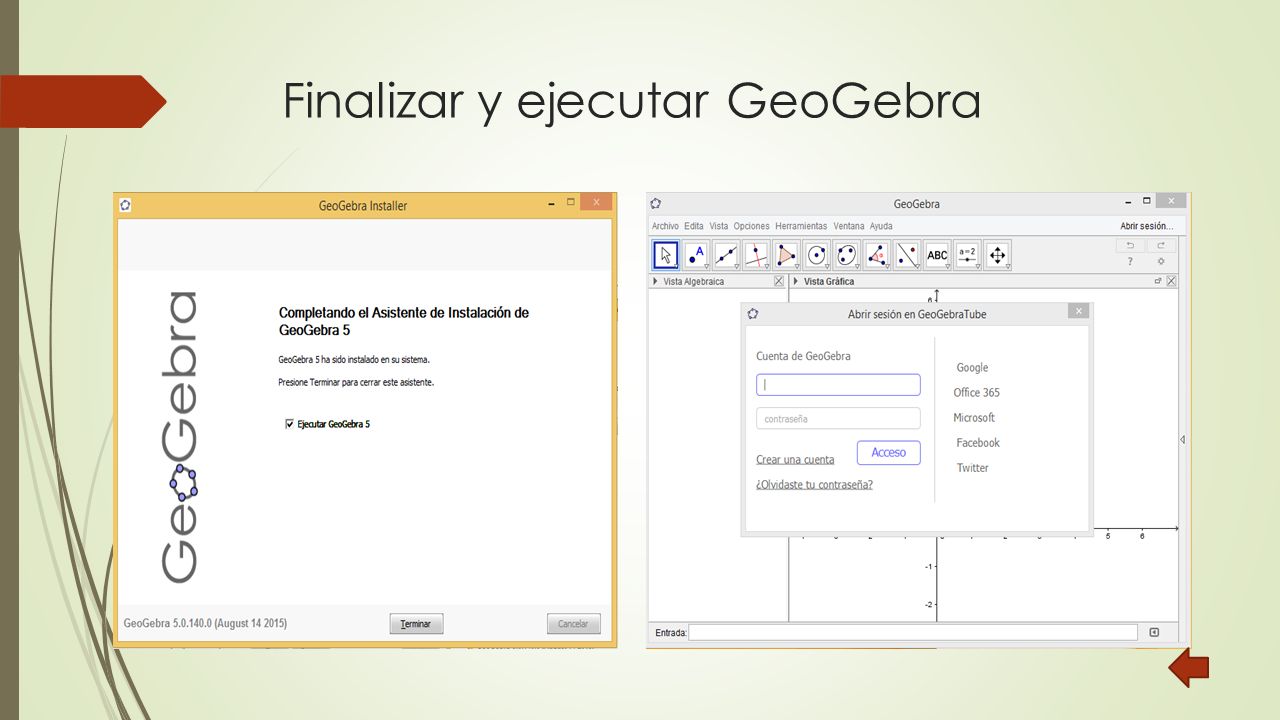Expand the side panel arrow at right edge
The image size is (1280, 720).
click(1182, 440)
